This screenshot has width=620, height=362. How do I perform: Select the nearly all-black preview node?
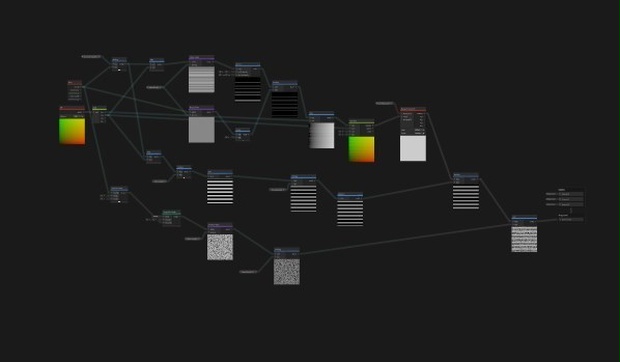[x=285, y=105]
